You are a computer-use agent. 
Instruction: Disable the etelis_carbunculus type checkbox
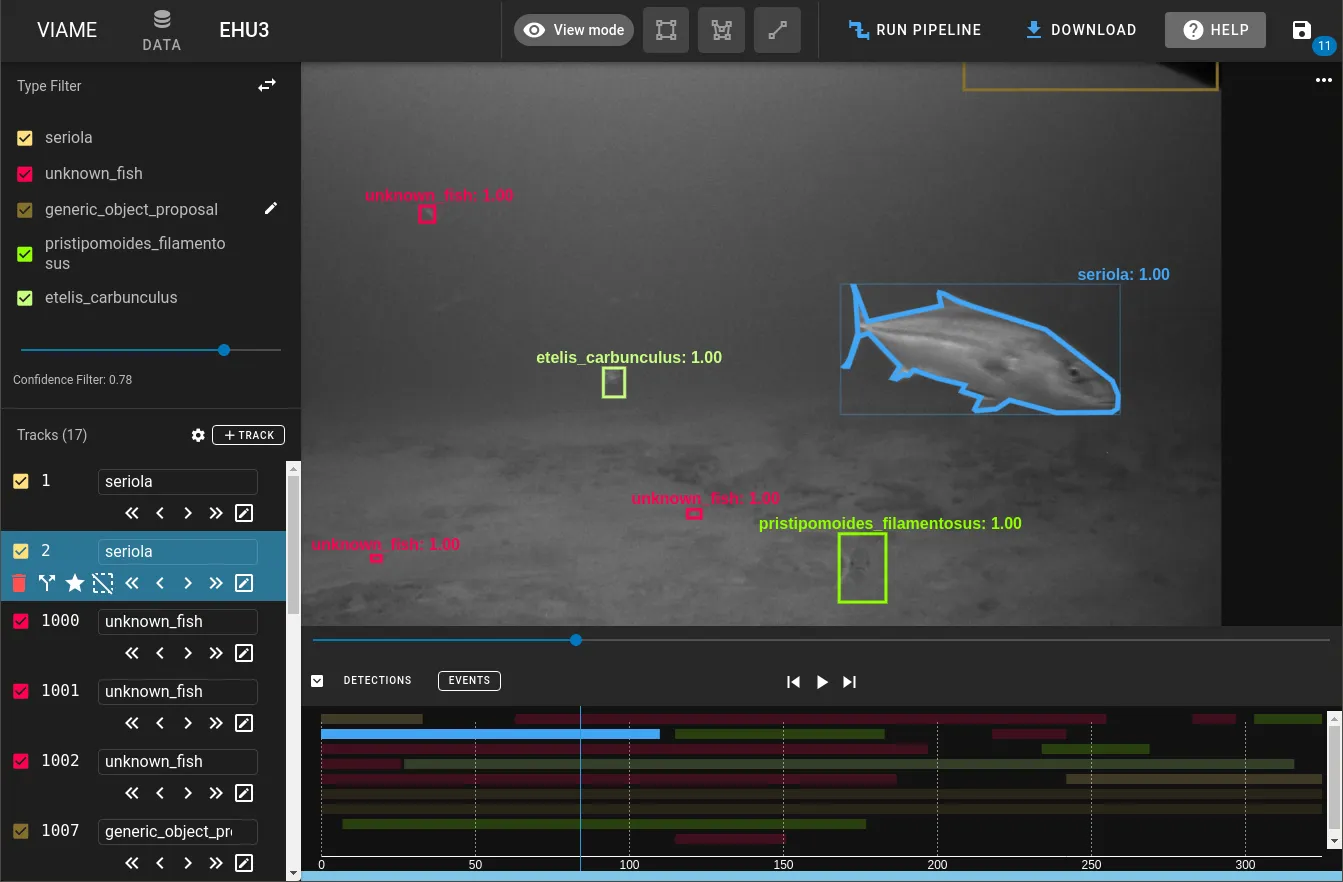pyautogui.click(x=26, y=298)
